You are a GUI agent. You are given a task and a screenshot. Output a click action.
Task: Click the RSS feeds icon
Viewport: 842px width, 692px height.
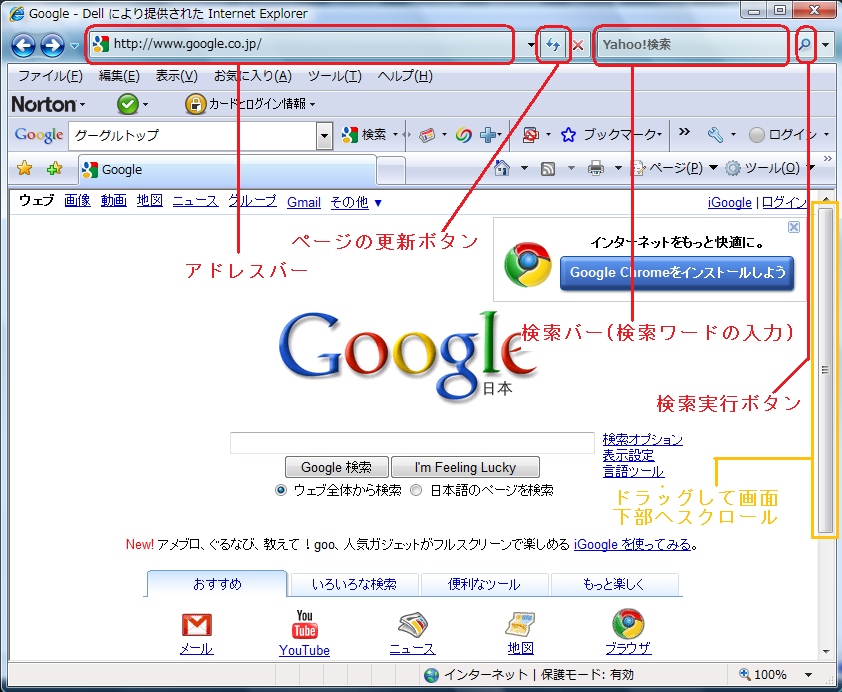coord(548,169)
